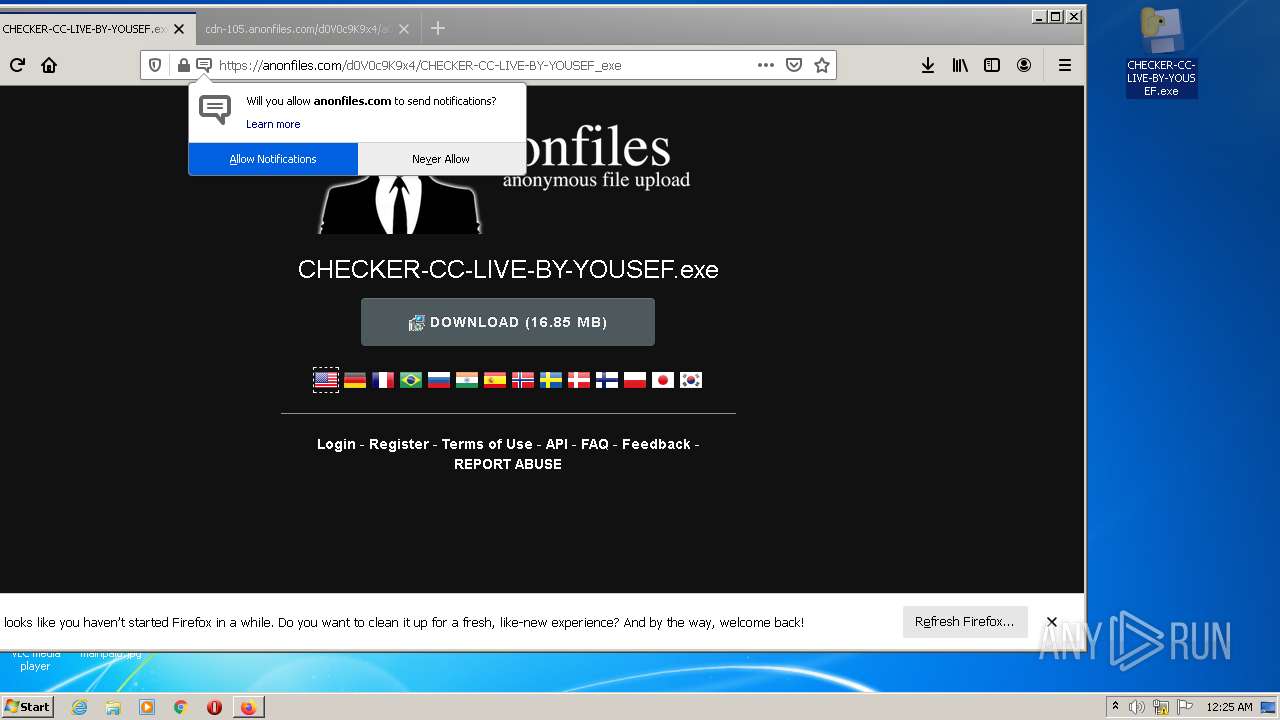1280x720 pixels.
Task: Launch Opera from taskbar
Action: click(214, 707)
